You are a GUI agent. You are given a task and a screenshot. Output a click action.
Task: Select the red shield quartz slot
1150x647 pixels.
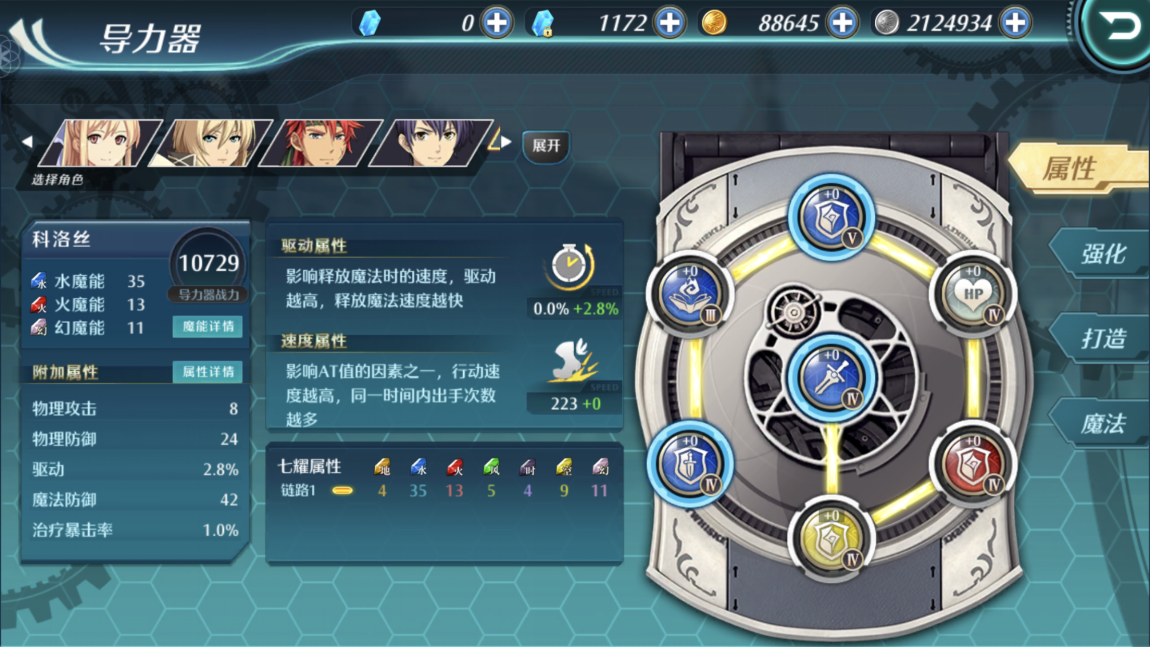click(x=972, y=464)
